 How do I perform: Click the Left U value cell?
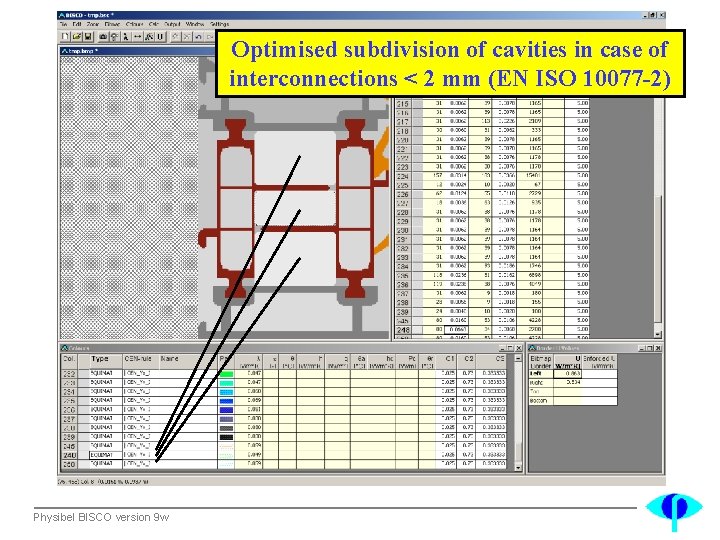coord(568,374)
